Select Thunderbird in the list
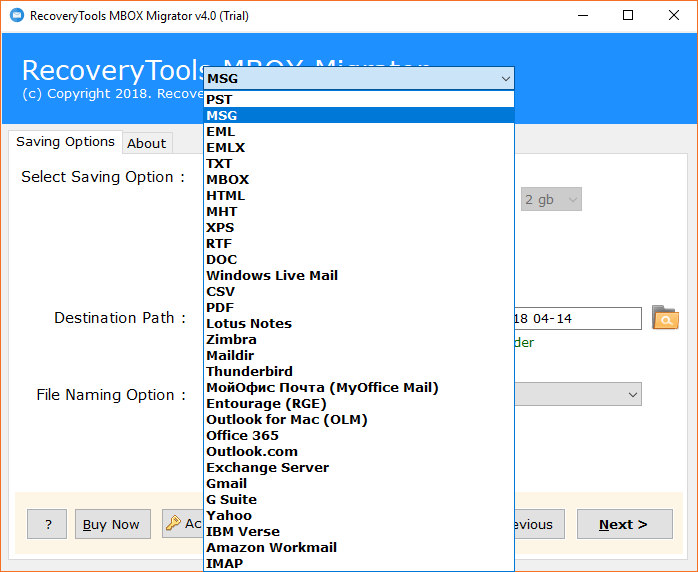The image size is (698, 572). click(359, 372)
